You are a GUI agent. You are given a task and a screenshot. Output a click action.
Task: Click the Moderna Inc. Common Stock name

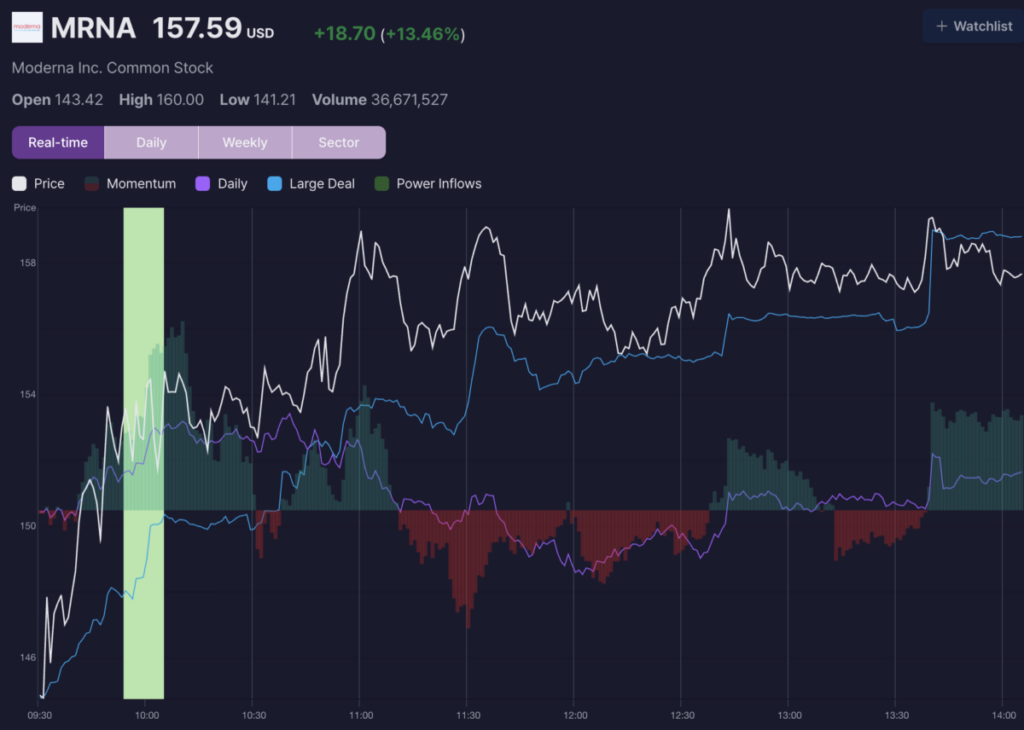(x=112, y=68)
